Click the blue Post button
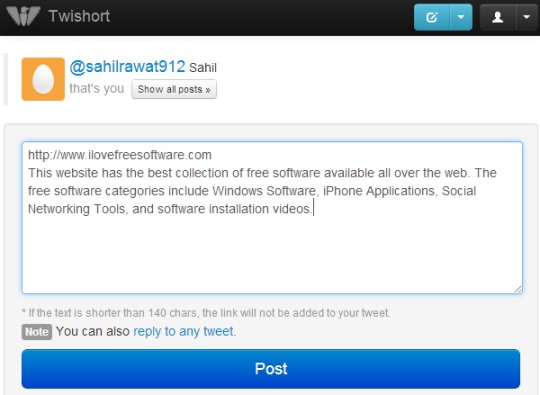Image resolution: width=540 pixels, height=395 pixels. coord(271,369)
